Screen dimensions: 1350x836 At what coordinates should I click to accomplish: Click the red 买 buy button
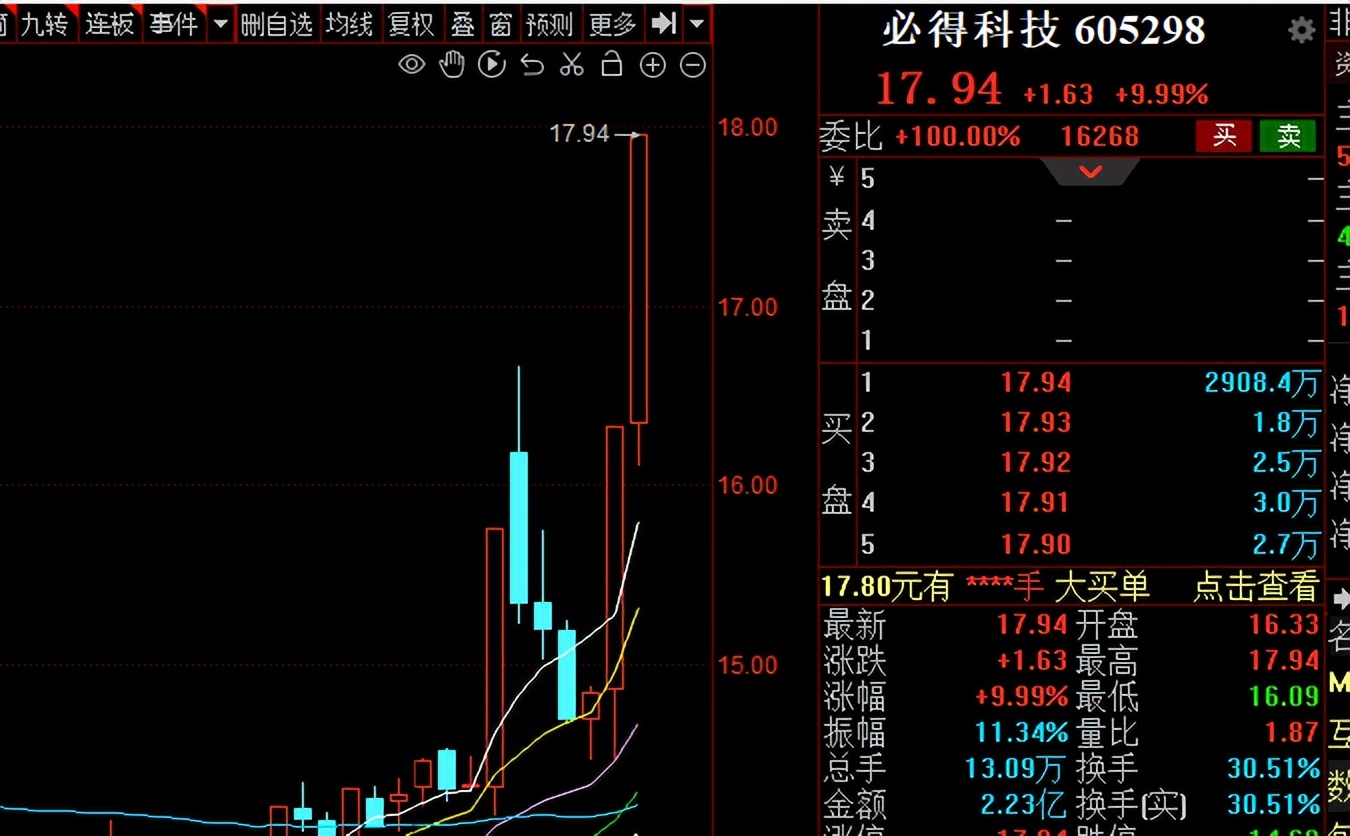click(x=1224, y=136)
